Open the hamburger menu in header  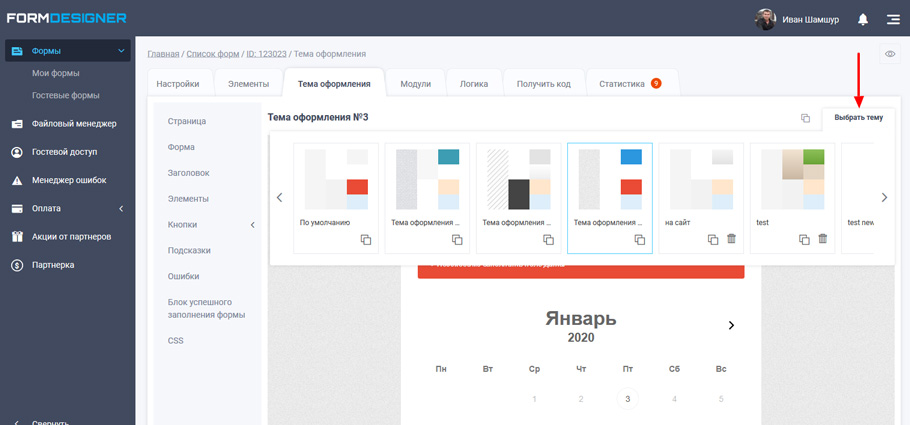pos(893,19)
